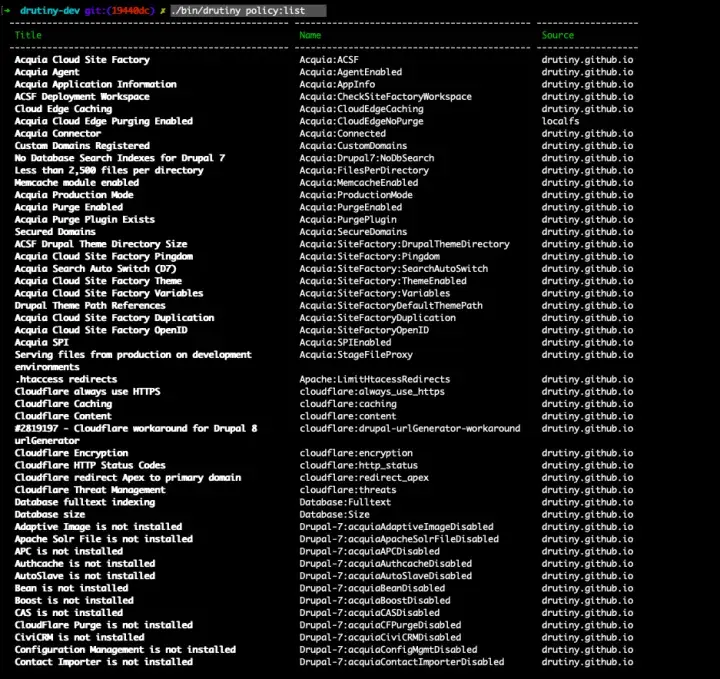Click 'Contact Importer is not installed' title
720x679 pixels.
click(x=104, y=662)
